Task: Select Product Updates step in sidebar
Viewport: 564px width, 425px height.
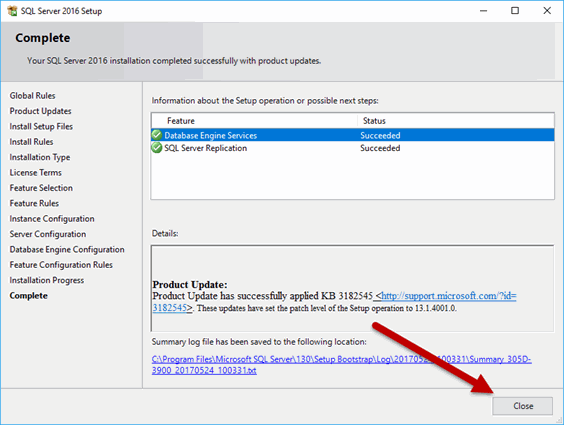Action: (x=40, y=111)
